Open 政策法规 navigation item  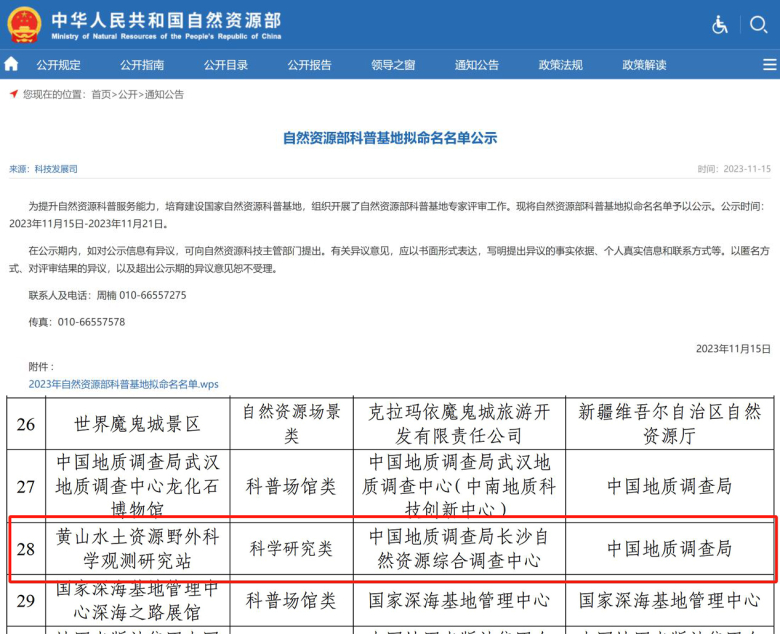tap(561, 65)
